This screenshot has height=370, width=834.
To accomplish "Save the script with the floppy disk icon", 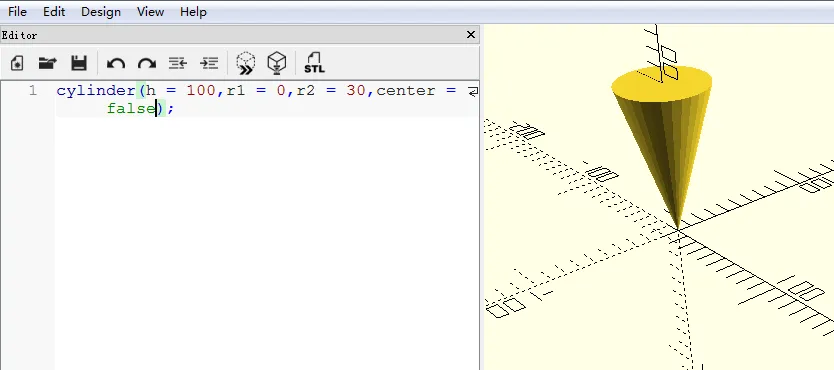I will click(x=79, y=63).
